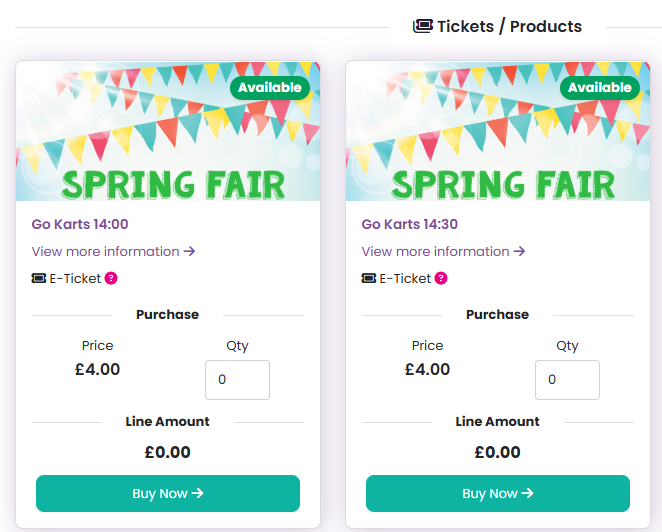The image size is (662, 532).
Task: Click the £4.00 price on Go Karts 14:00
Action: (97, 369)
